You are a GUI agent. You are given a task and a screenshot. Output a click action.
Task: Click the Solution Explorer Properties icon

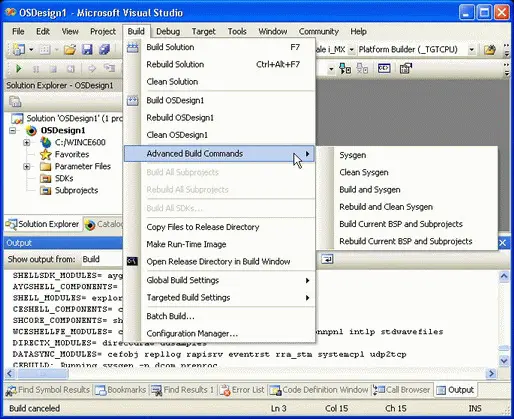tap(15, 101)
